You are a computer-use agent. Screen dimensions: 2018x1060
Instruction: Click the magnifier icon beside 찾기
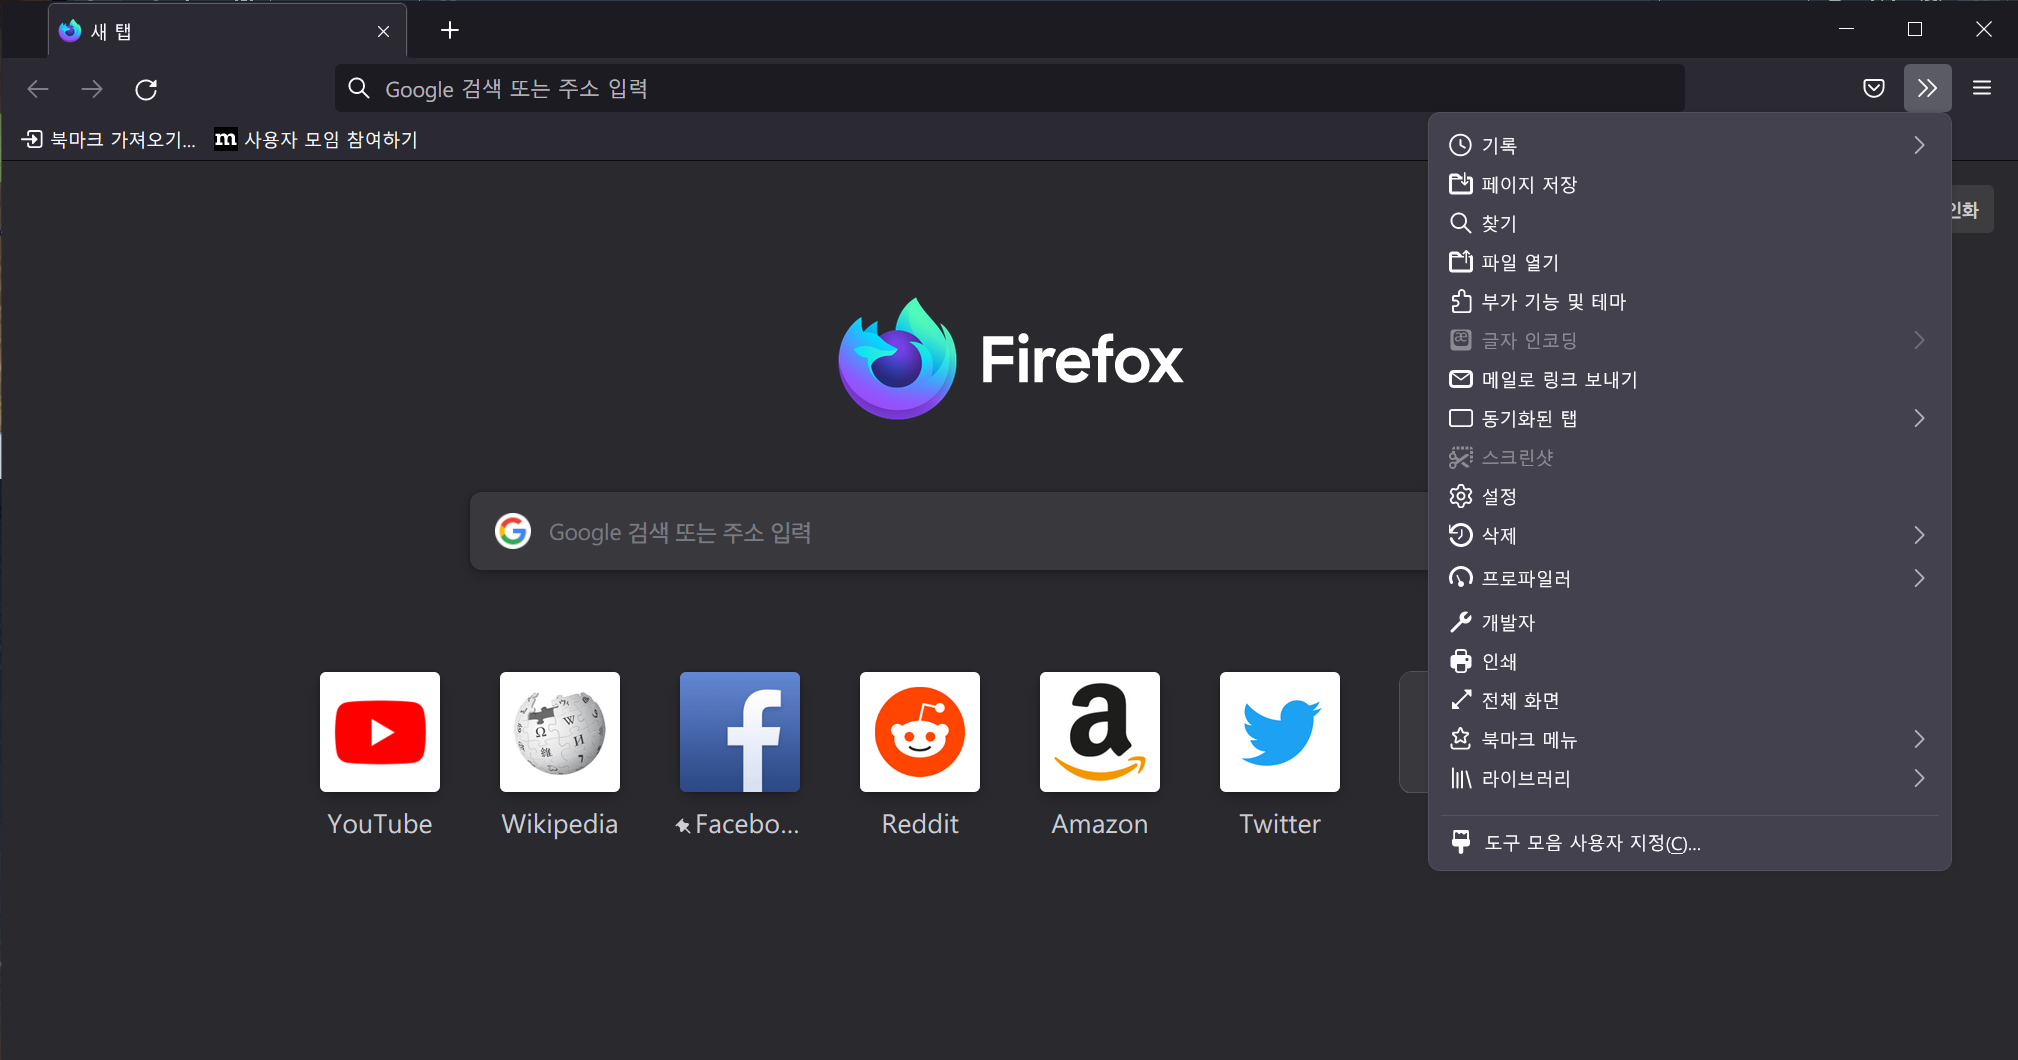[1461, 223]
